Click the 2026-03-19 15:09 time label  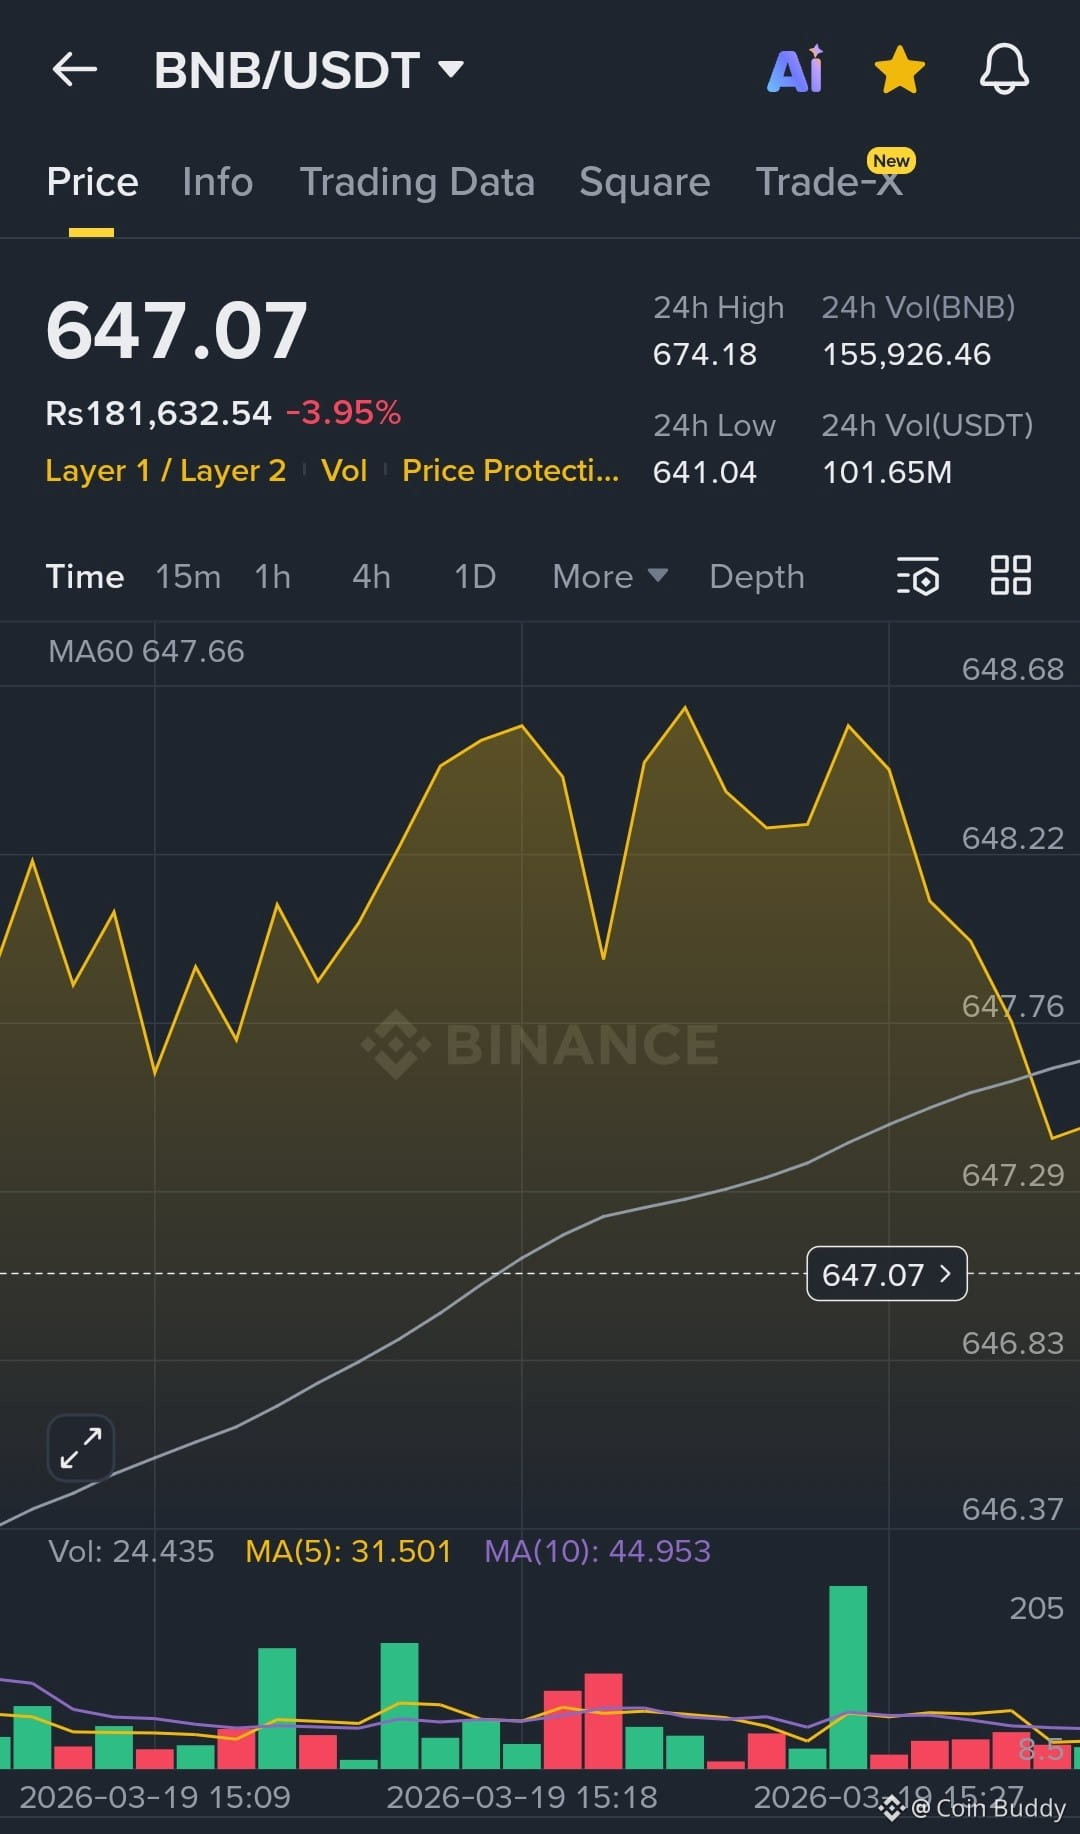155,1797
